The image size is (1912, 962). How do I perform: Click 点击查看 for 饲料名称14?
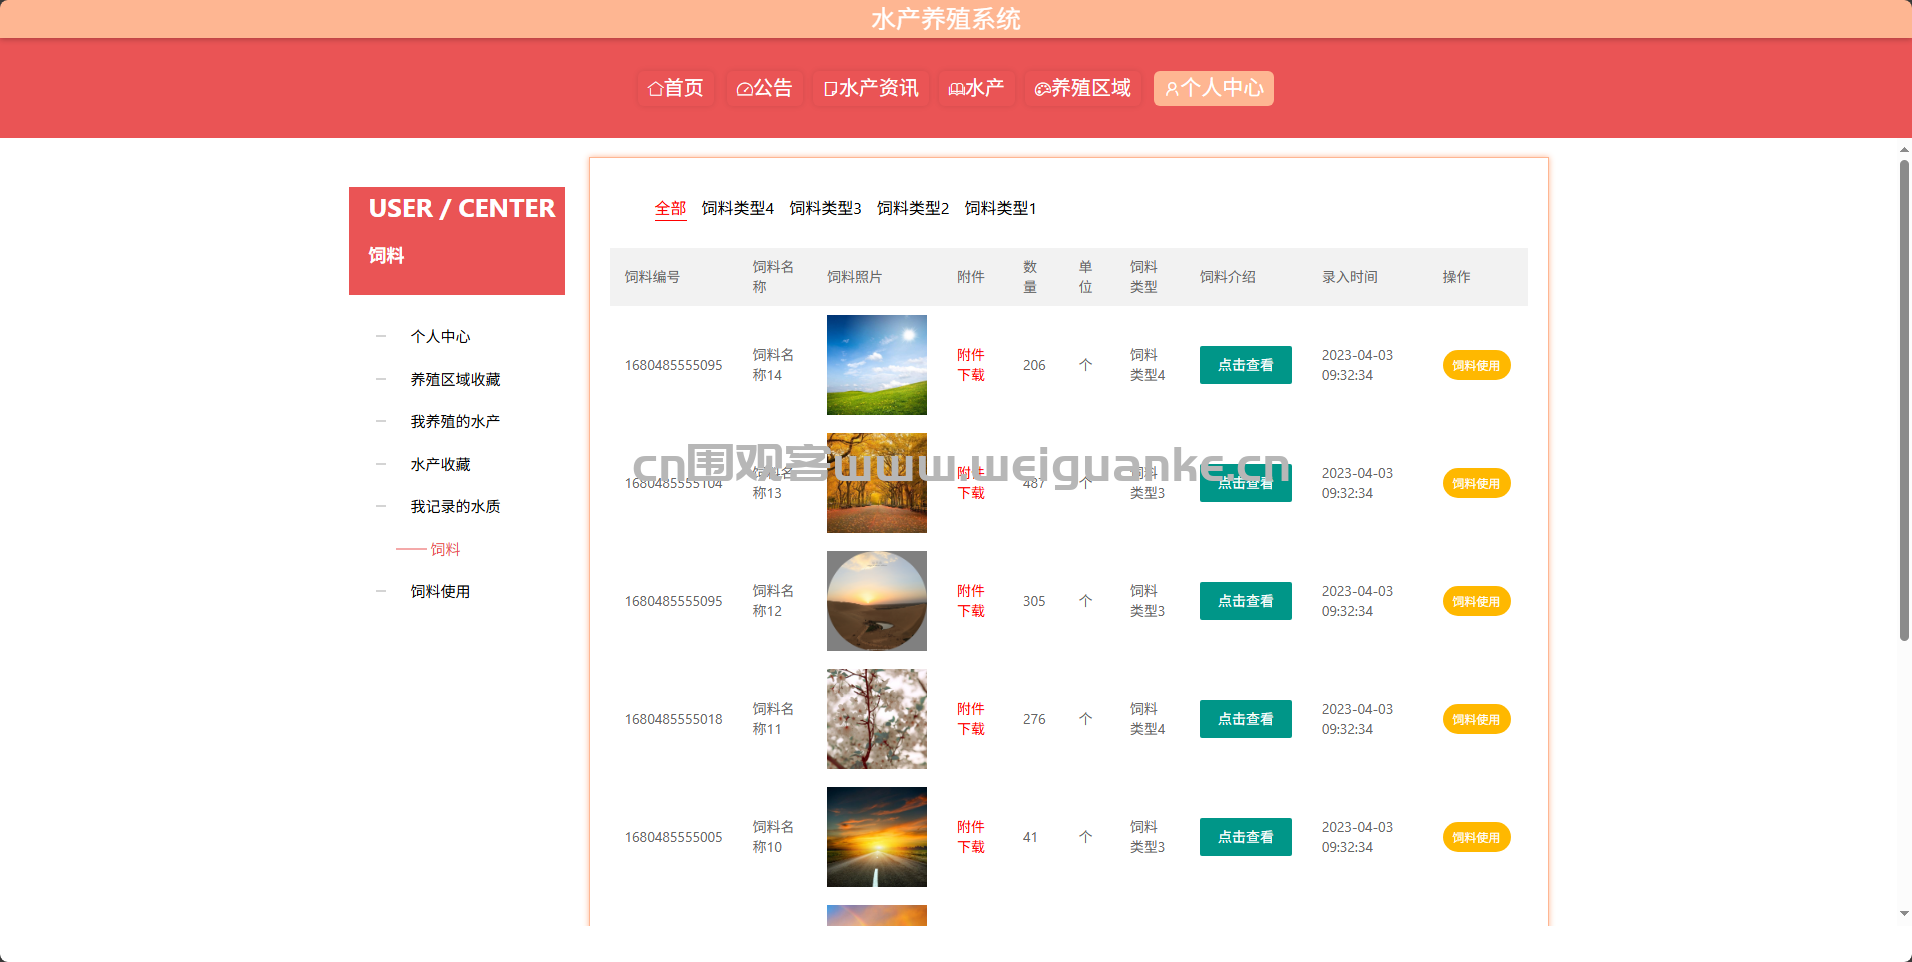tap(1246, 365)
